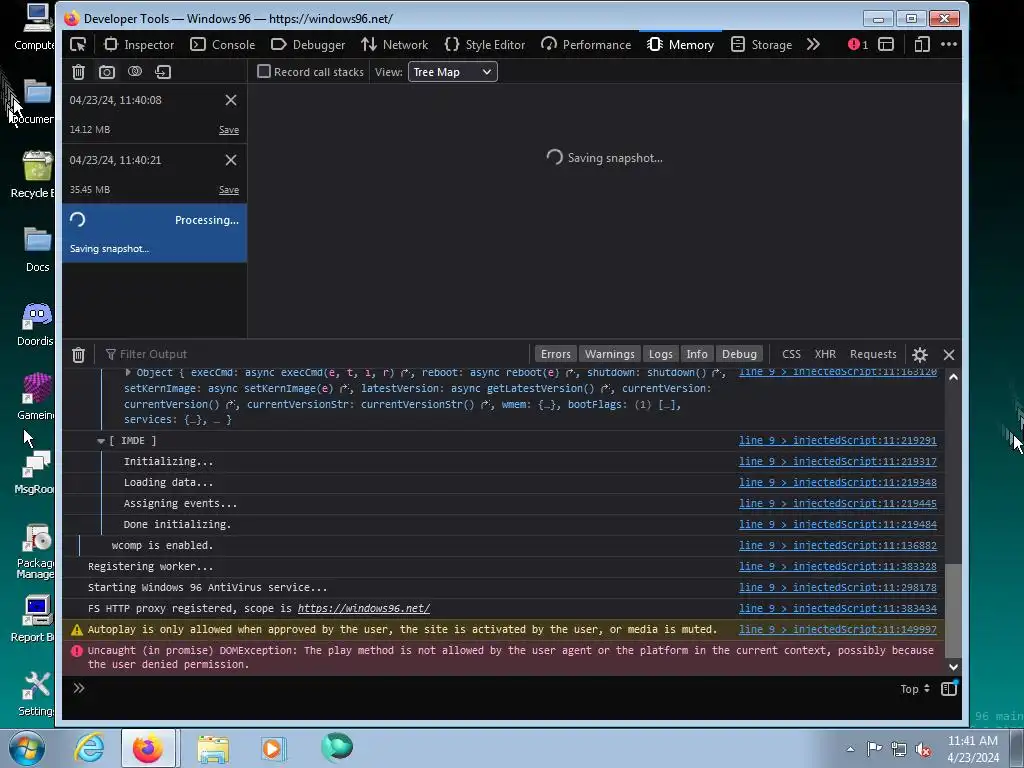Open media player taskbar icon
This screenshot has height=768, width=1024.
[x=273, y=748]
